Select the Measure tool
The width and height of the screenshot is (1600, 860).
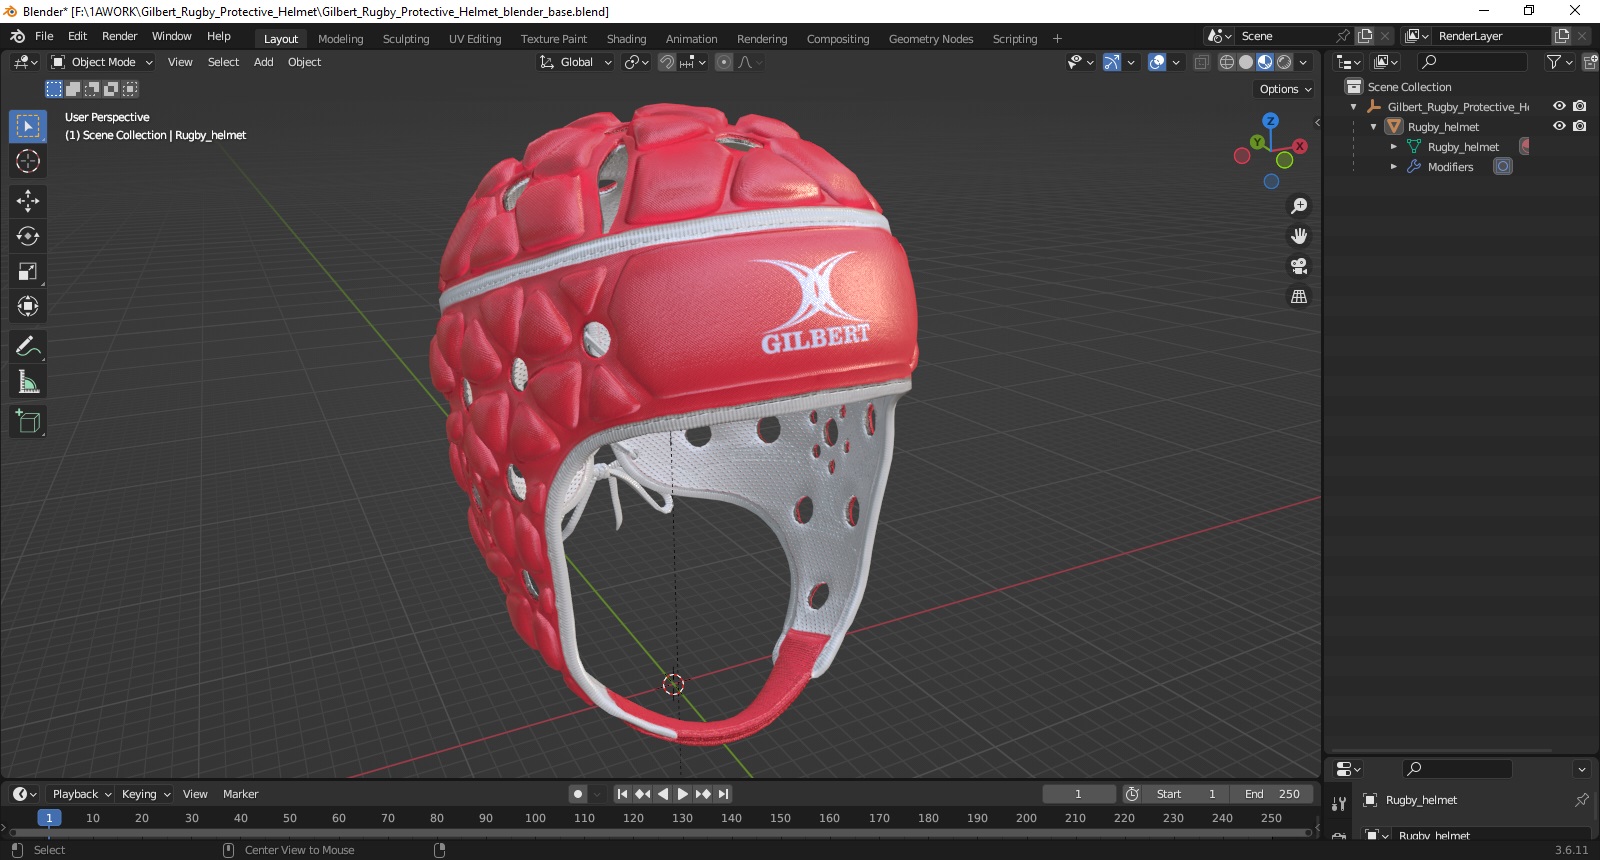coord(28,382)
